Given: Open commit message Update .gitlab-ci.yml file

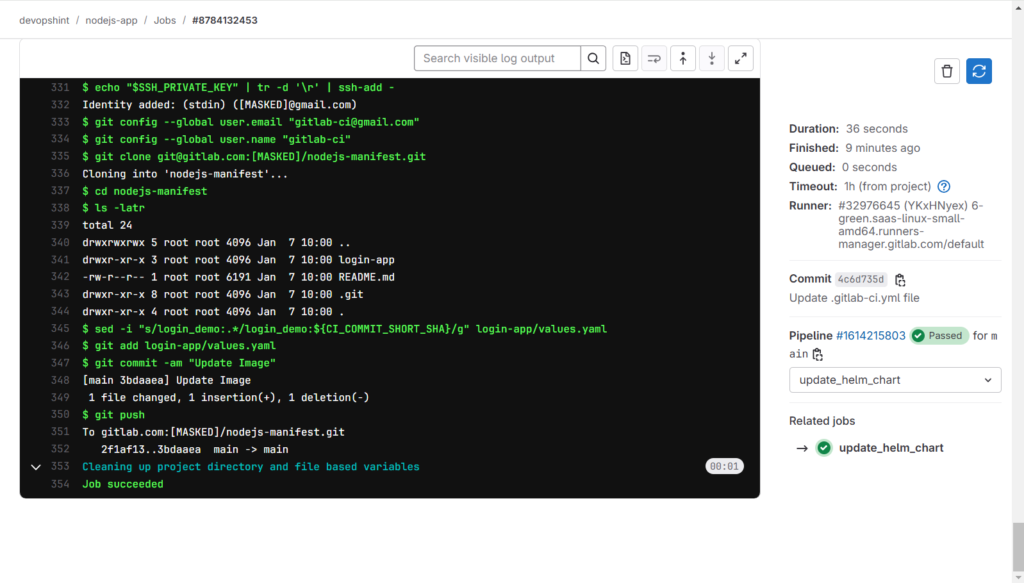Looking at the screenshot, I should click(x=854, y=298).
